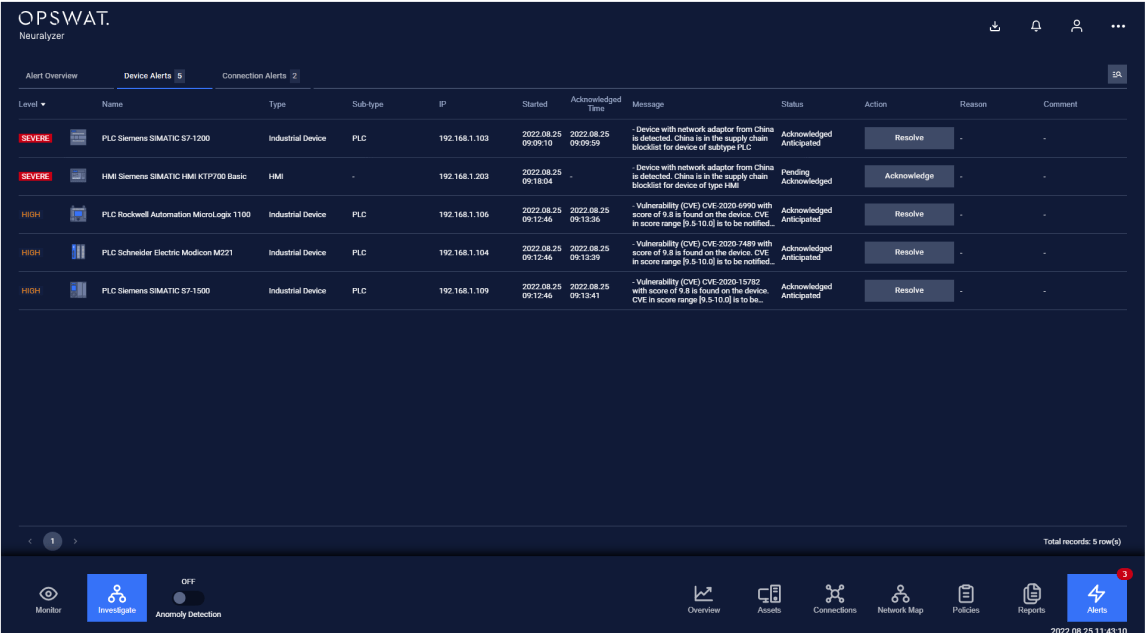Open the user account icon
1145x633 pixels.
1077,26
